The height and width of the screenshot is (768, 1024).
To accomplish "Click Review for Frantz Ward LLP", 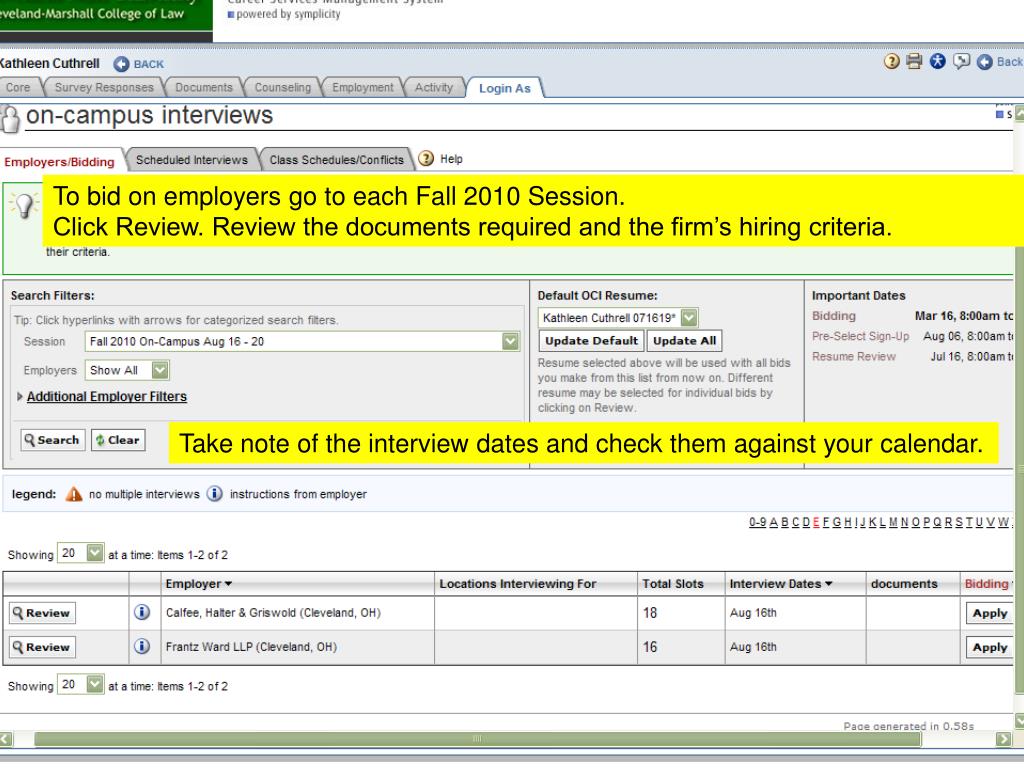I will 42,647.
